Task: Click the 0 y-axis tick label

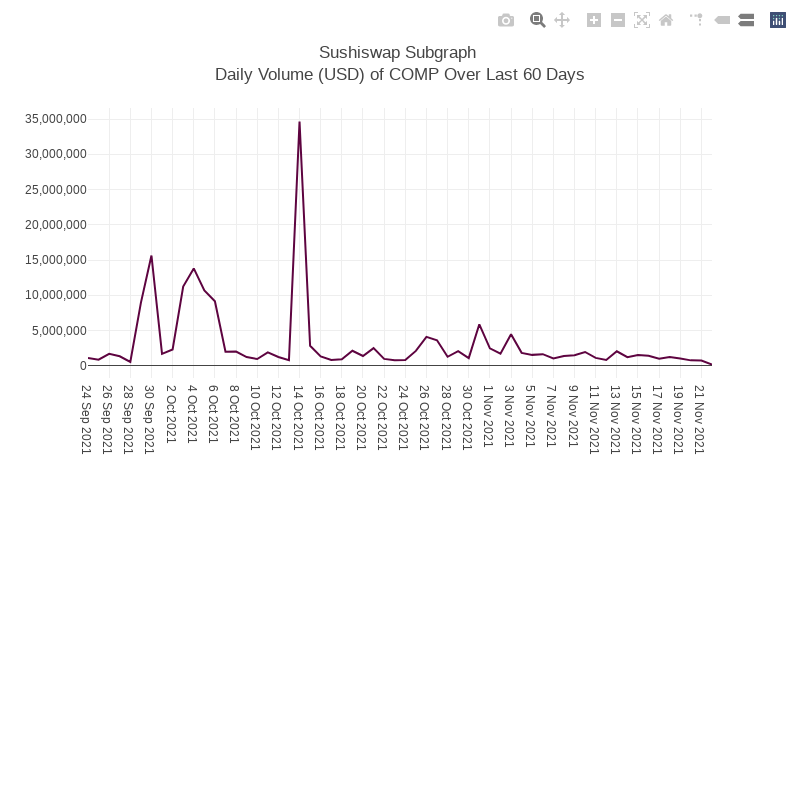Action: (x=83, y=366)
